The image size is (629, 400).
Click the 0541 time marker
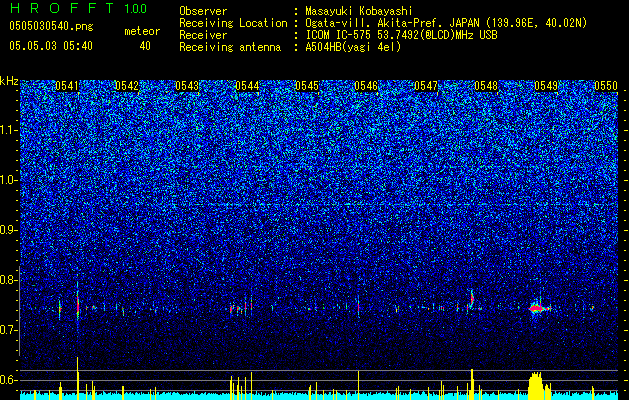coord(67,86)
